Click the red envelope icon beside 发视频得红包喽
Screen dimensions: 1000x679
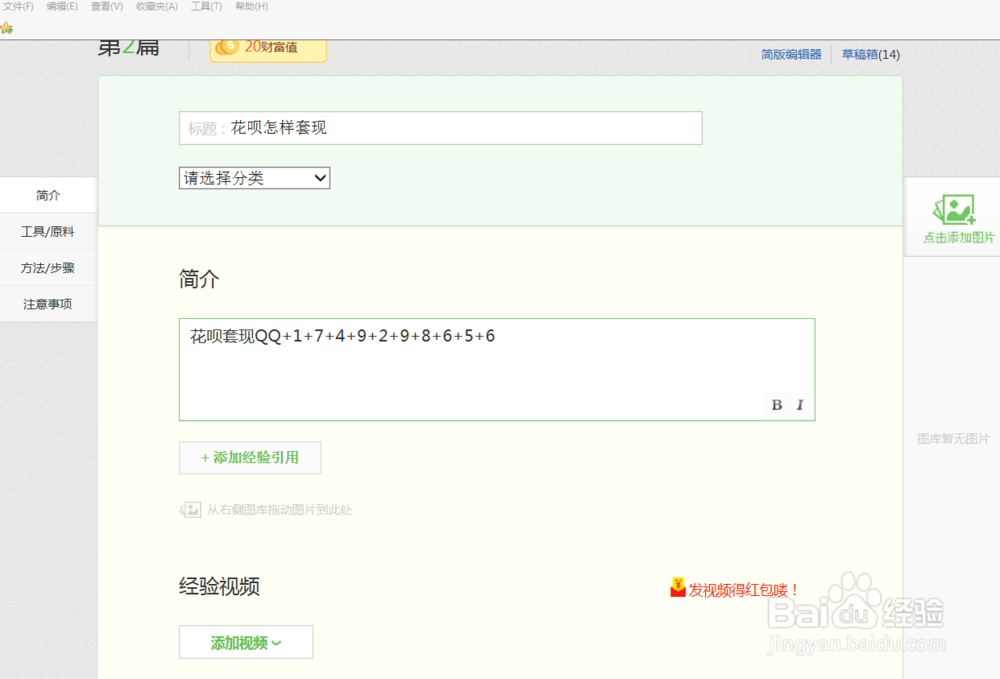coord(676,589)
